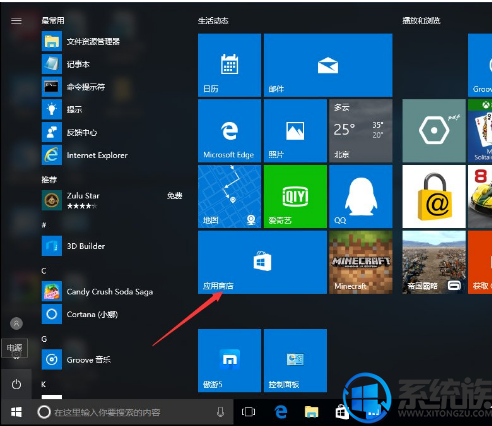The width and height of the screenshot is (492, 426).
Task: Open the racing car game tile
Action: point(480,197)
